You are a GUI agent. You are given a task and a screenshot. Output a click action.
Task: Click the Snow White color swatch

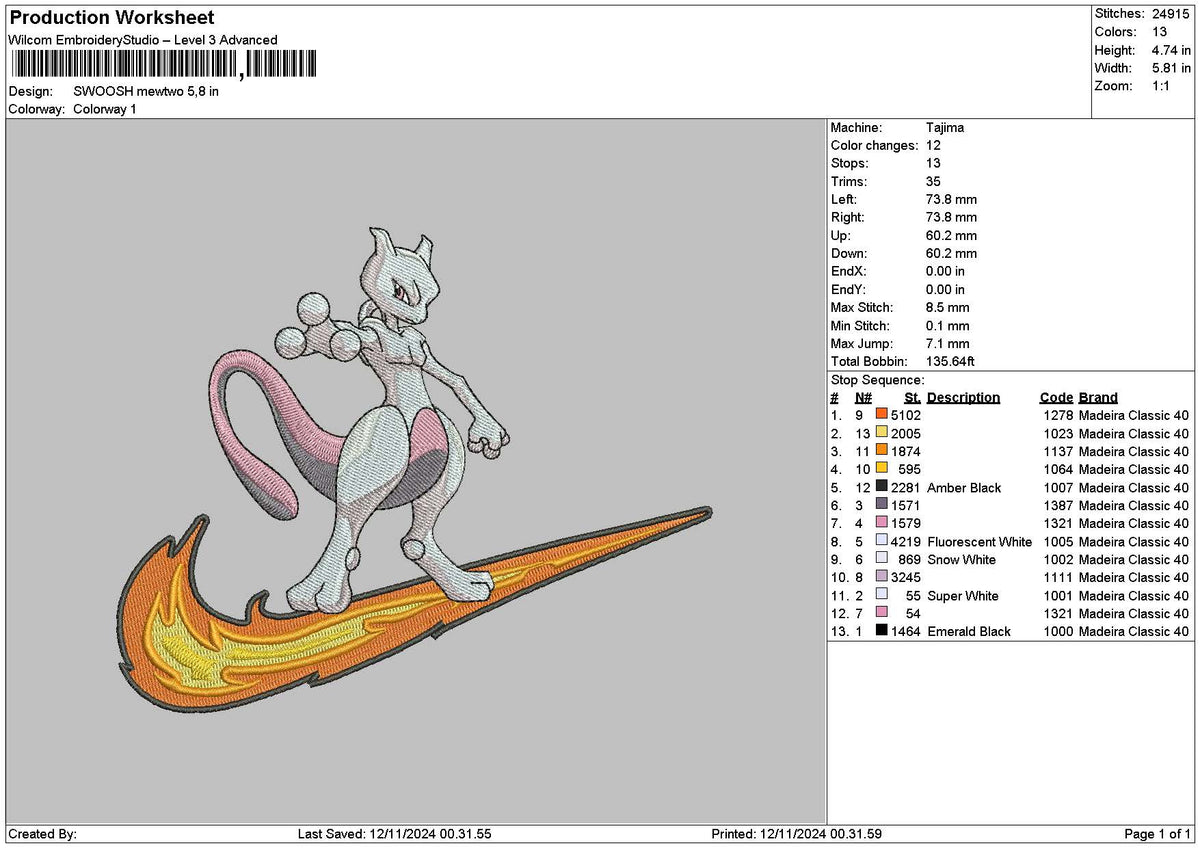[x=882, y=559]
